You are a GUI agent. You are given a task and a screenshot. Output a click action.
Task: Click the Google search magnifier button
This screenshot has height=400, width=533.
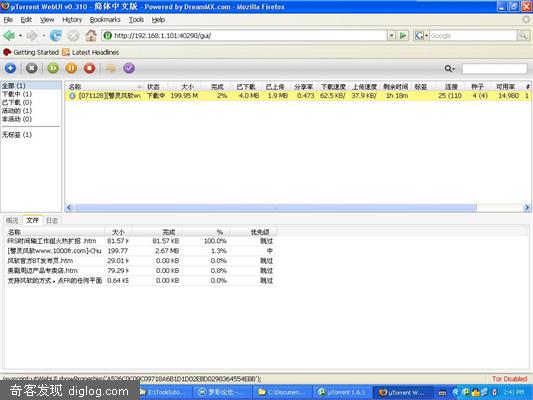(x=523, y=35)
